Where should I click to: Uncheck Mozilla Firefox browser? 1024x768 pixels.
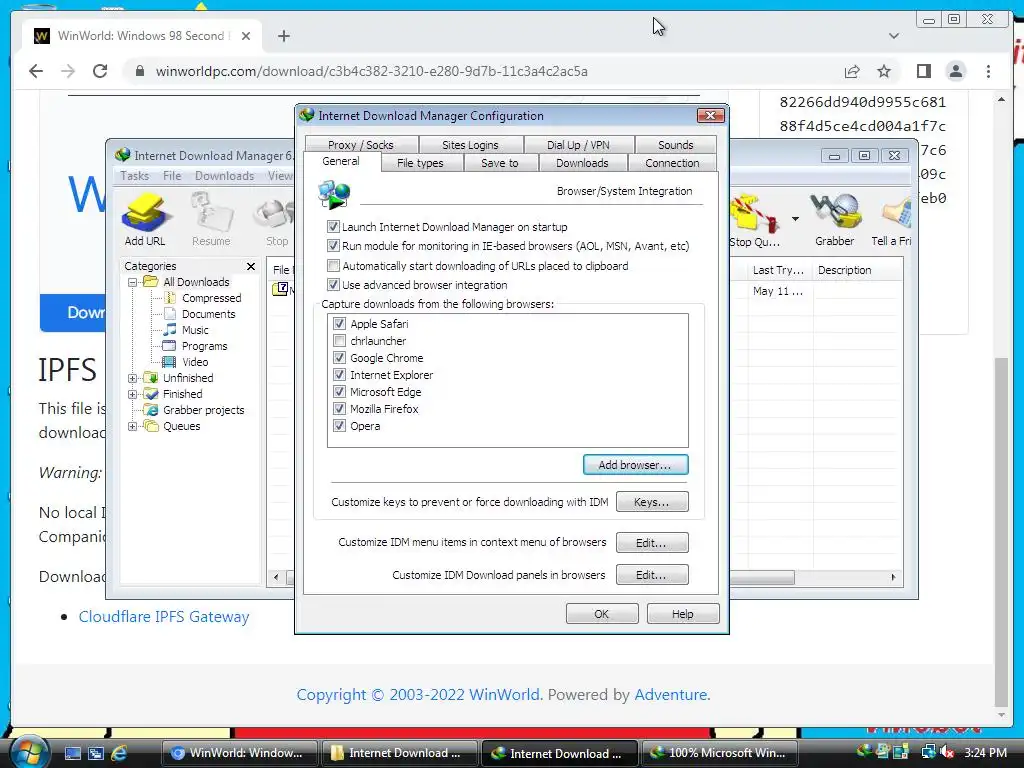pyautogui.click(x=339, y=408)
